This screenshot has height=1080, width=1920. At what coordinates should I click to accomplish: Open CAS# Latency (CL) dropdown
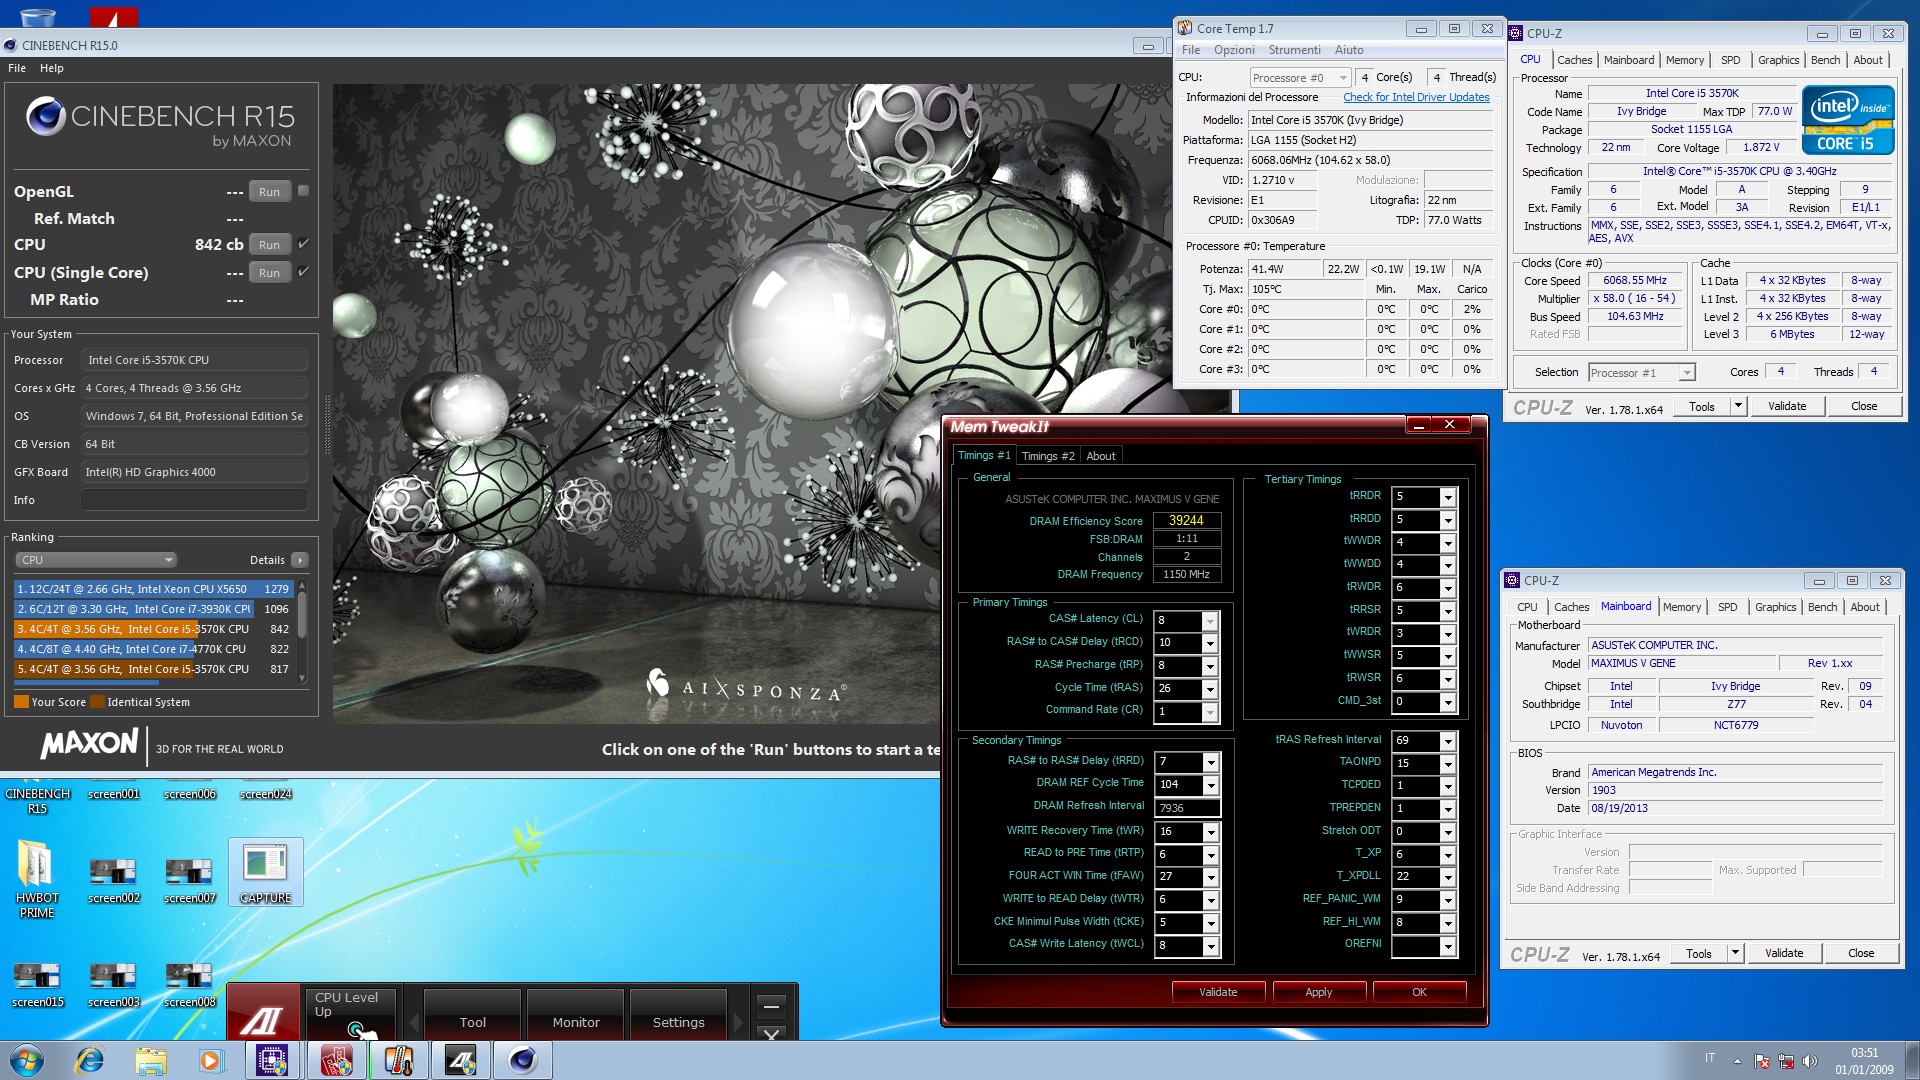click(x=1209, y=621)
